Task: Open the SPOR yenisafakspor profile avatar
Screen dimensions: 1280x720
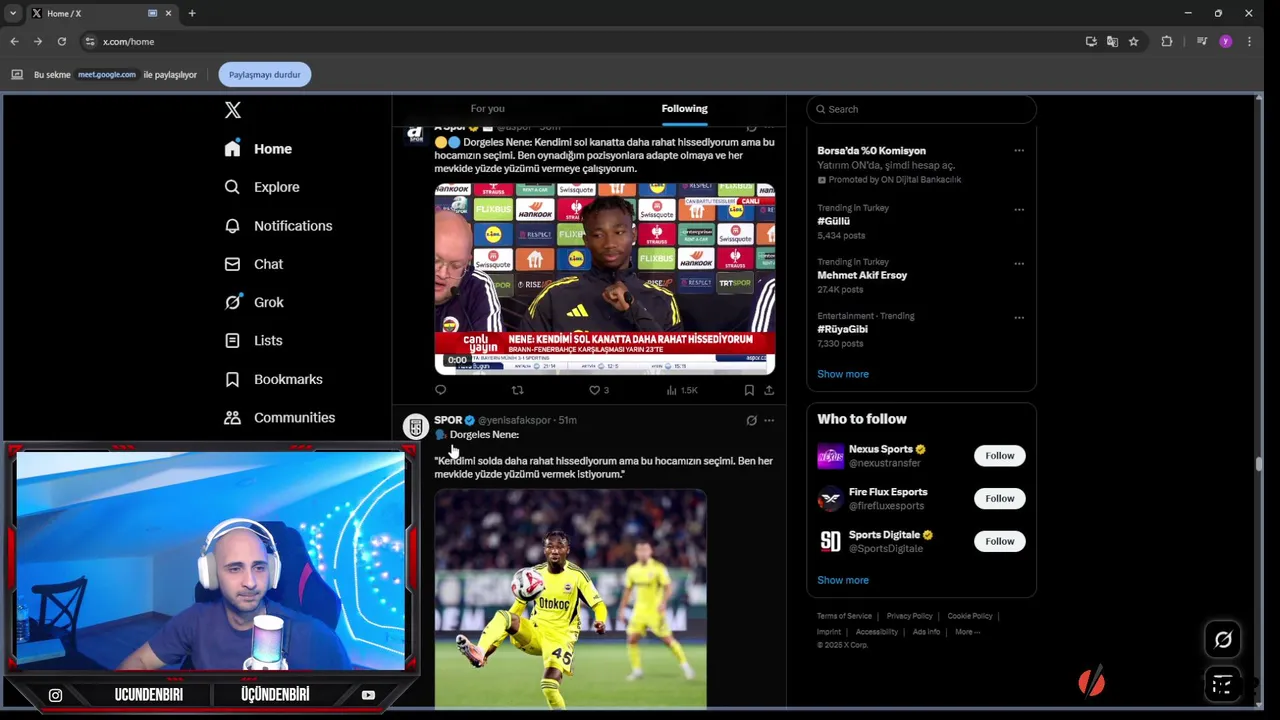Action: click(415, 427)
